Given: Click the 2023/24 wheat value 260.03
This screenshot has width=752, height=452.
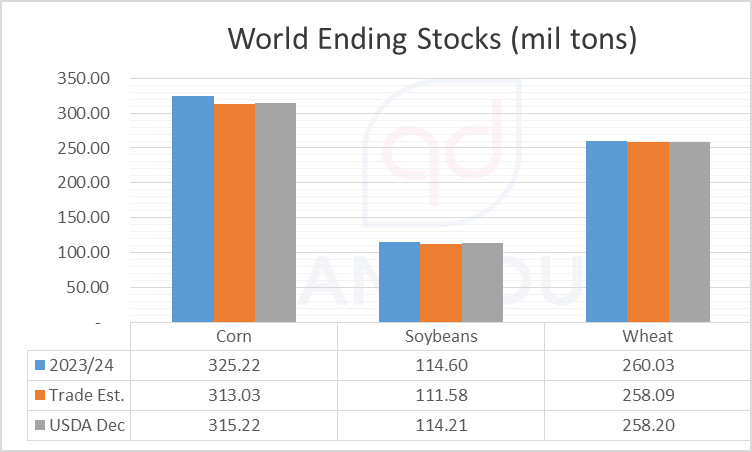Looking at the screenshot, I should click(x=647, y=365).
